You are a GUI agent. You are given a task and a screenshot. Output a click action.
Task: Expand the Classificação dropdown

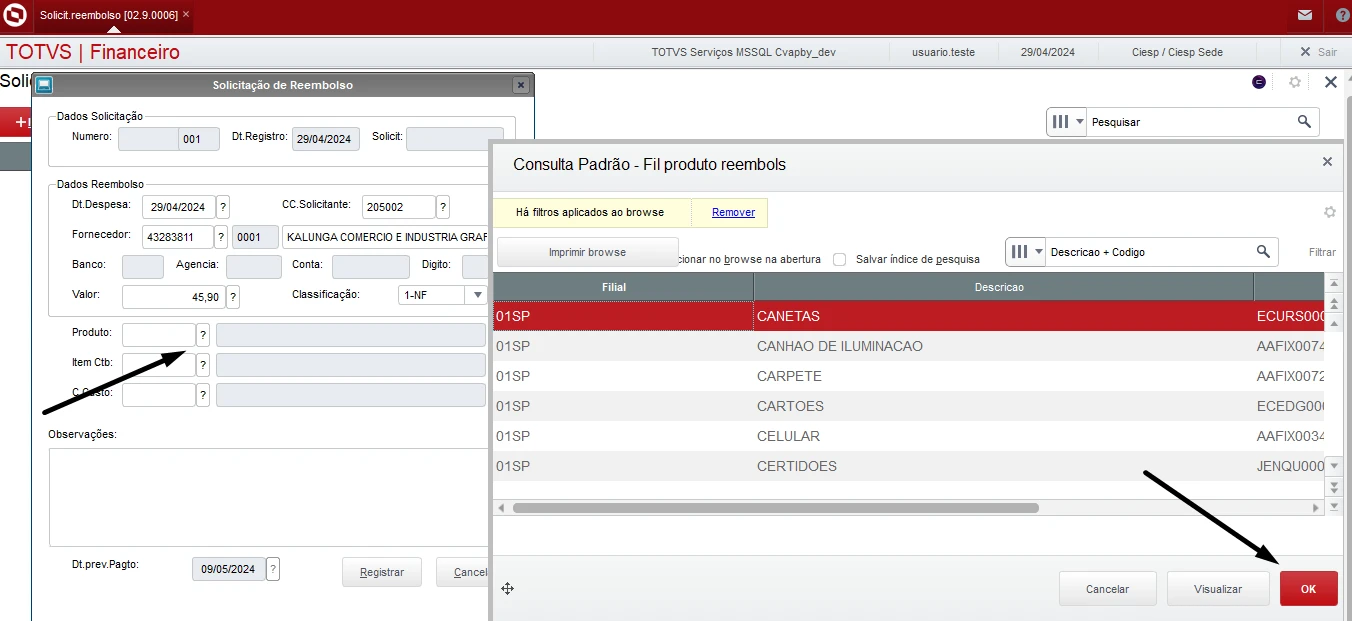[477, 295]
